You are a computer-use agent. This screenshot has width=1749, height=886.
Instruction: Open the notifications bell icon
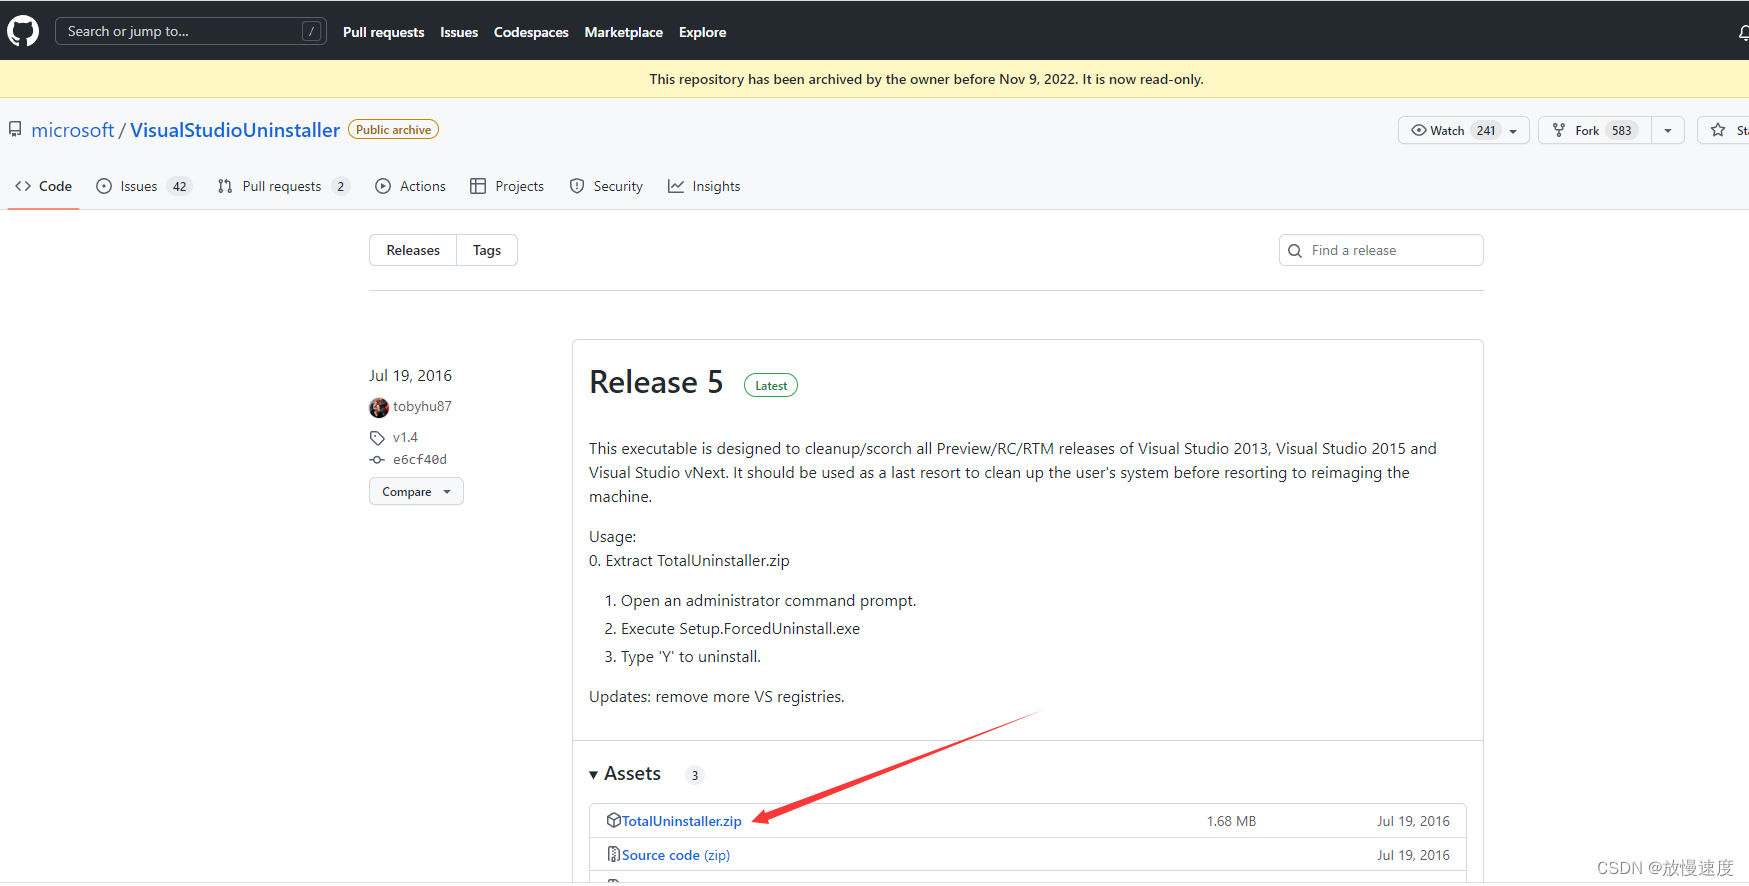[1743, 32]
